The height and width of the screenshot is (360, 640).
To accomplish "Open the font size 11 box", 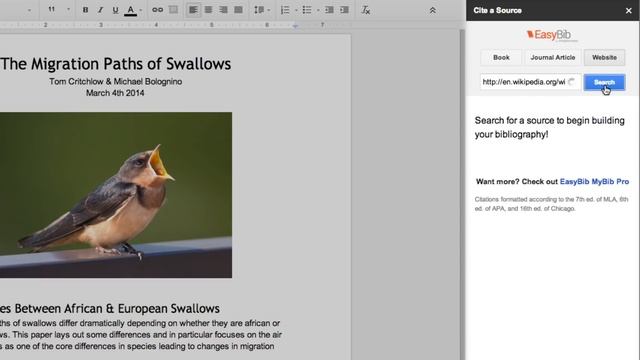I will (x=51, y=9).
